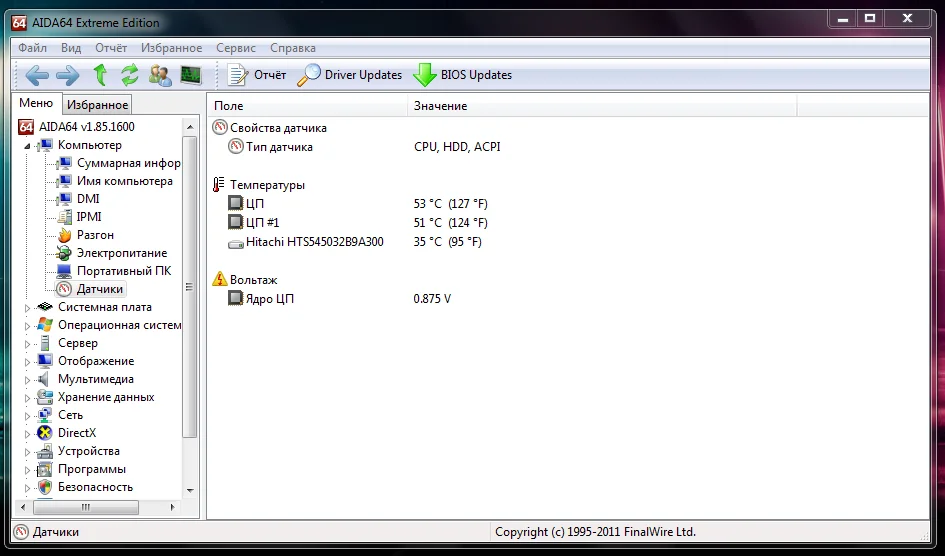Open the Вид menu
Viewport: 945px width, 556px height.
(71, 48)
